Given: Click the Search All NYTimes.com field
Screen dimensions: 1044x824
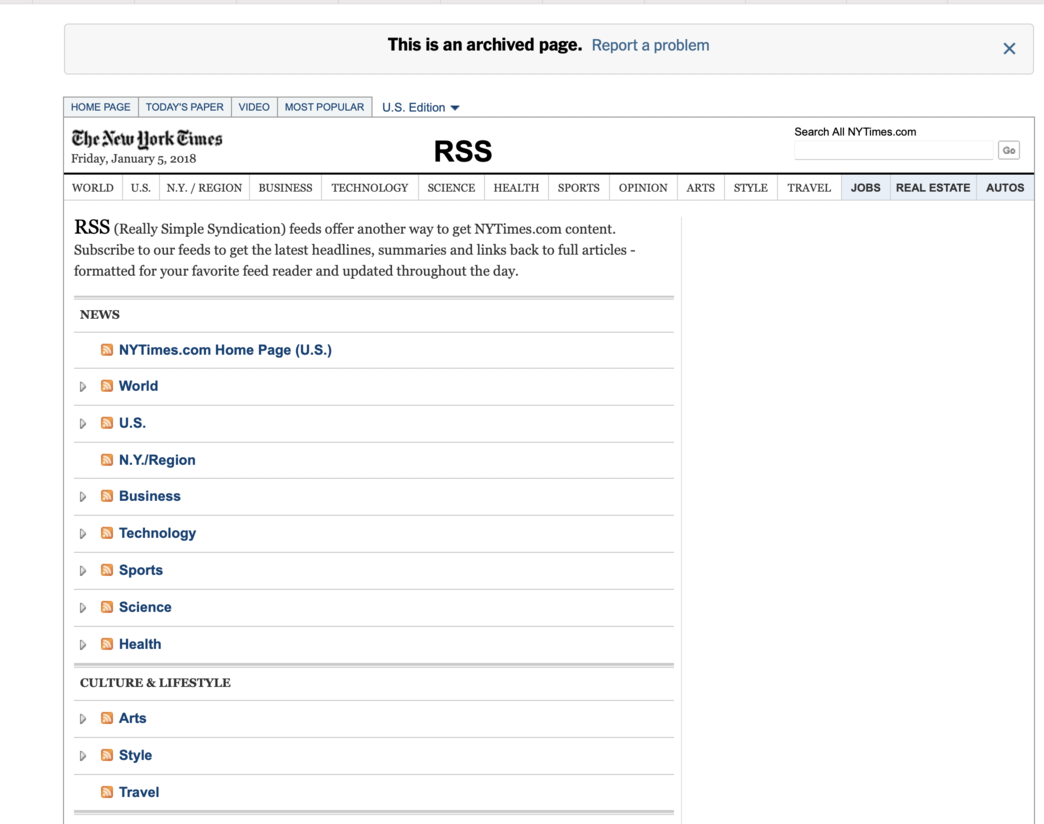Looking at the screenshot, I should click(x=893, y=150).
